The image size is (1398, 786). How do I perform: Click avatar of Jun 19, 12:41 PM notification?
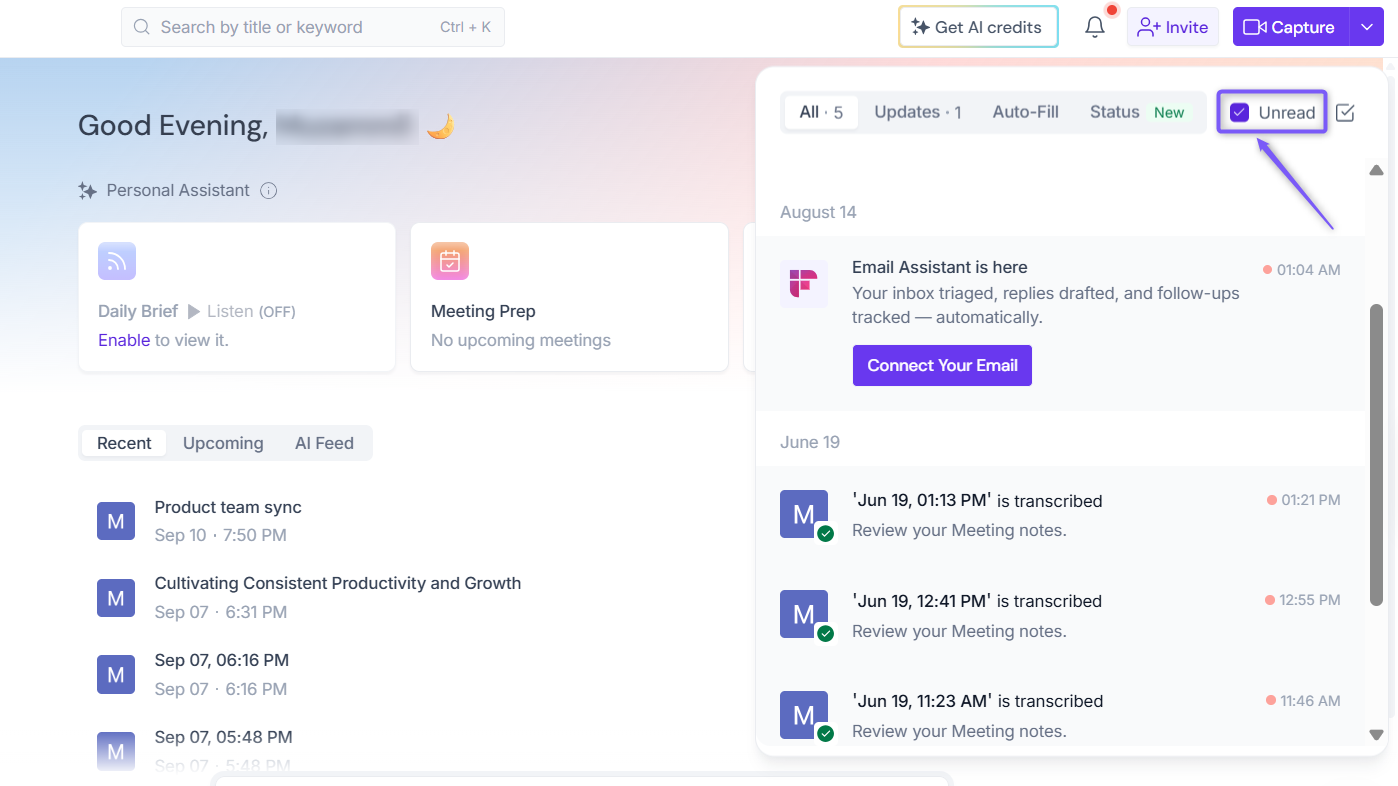804,614
